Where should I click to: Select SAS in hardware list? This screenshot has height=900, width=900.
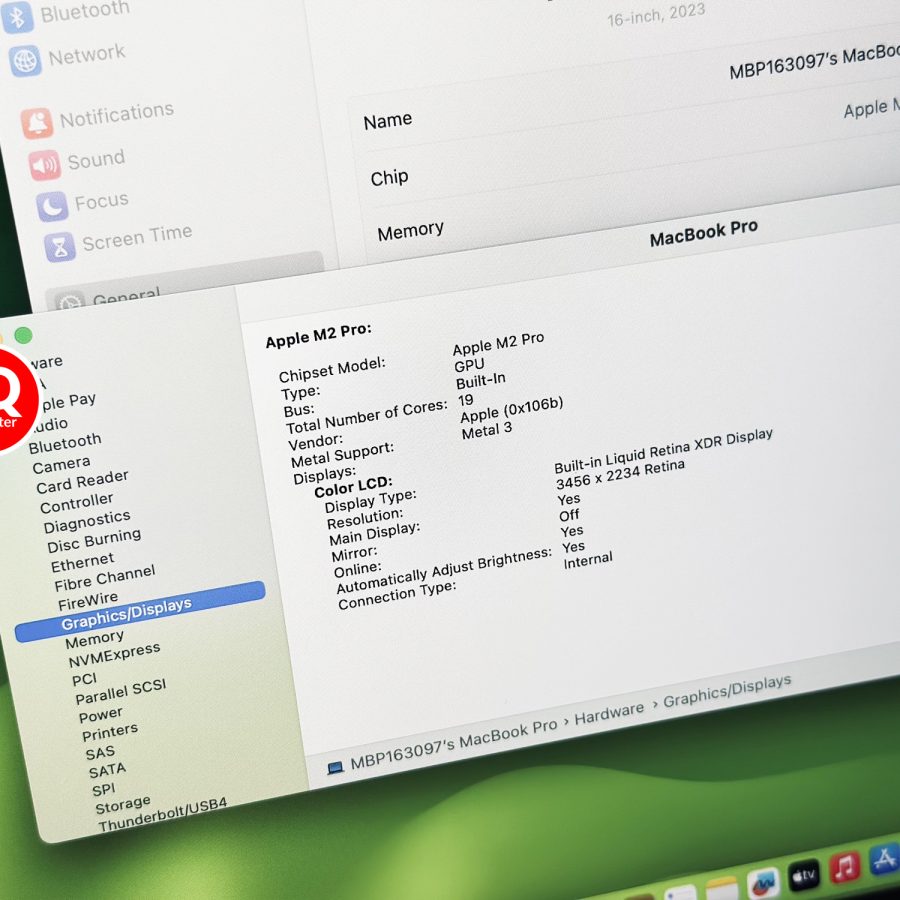pos(100,752)
